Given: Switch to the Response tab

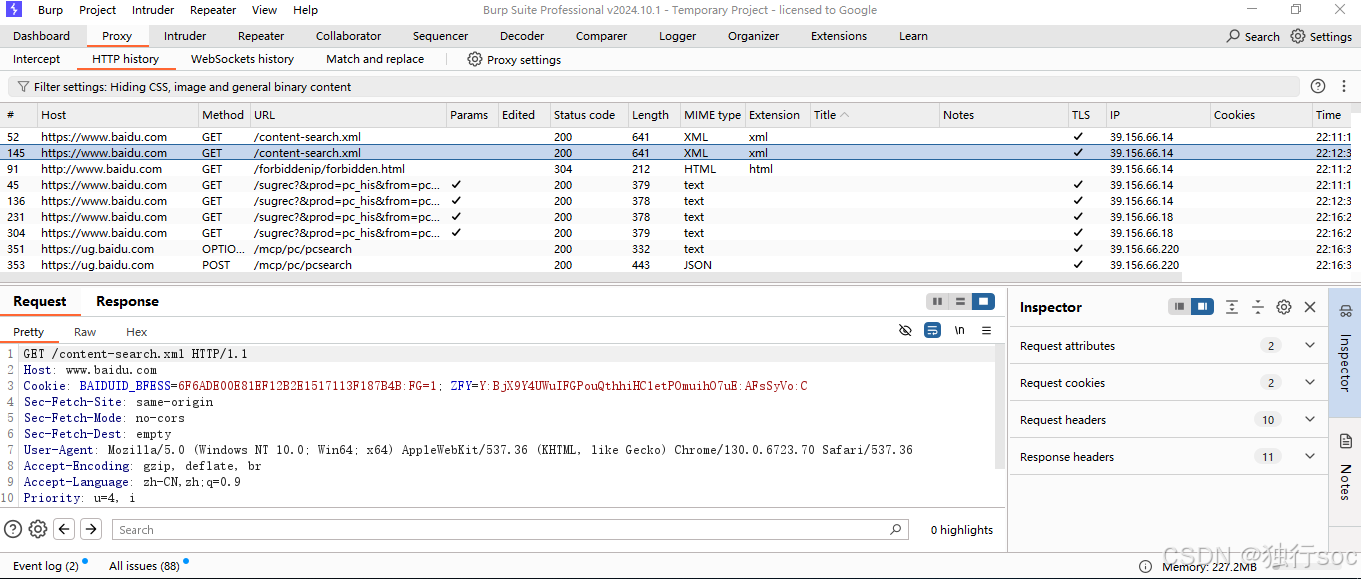Looking at the screenshot, I should click(127, 301).
